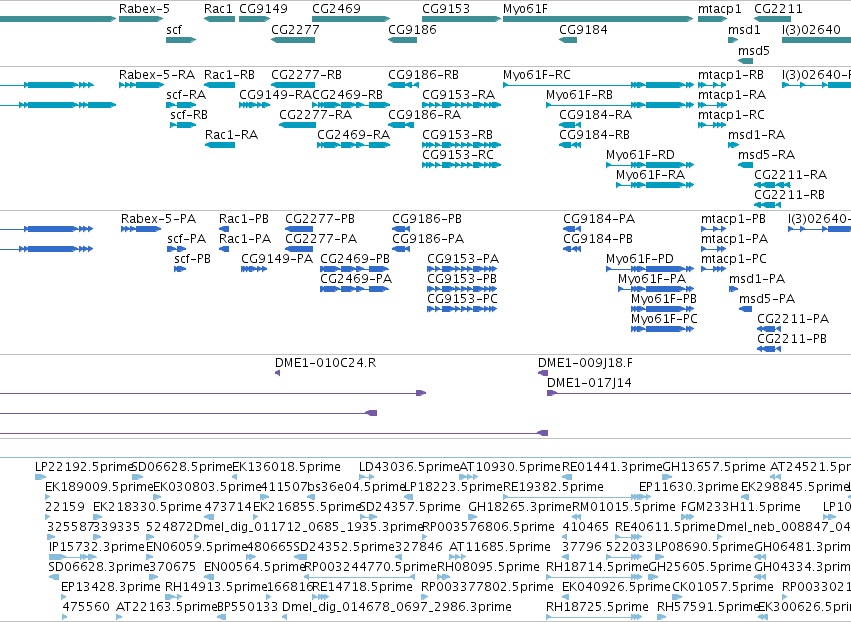
Task: Select transcript CG9153-RC
Action: click(461, 165)
